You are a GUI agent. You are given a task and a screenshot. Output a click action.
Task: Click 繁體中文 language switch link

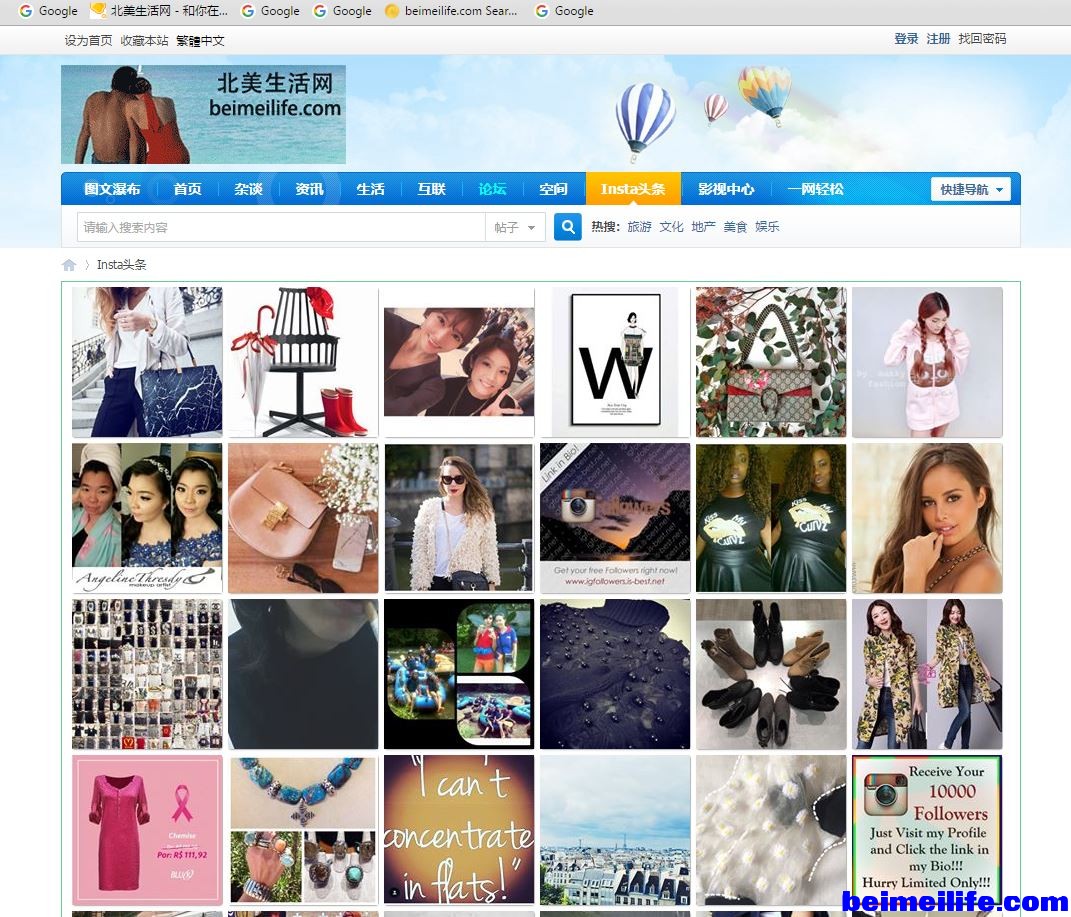pyautogui.click(x=200, y=41)
